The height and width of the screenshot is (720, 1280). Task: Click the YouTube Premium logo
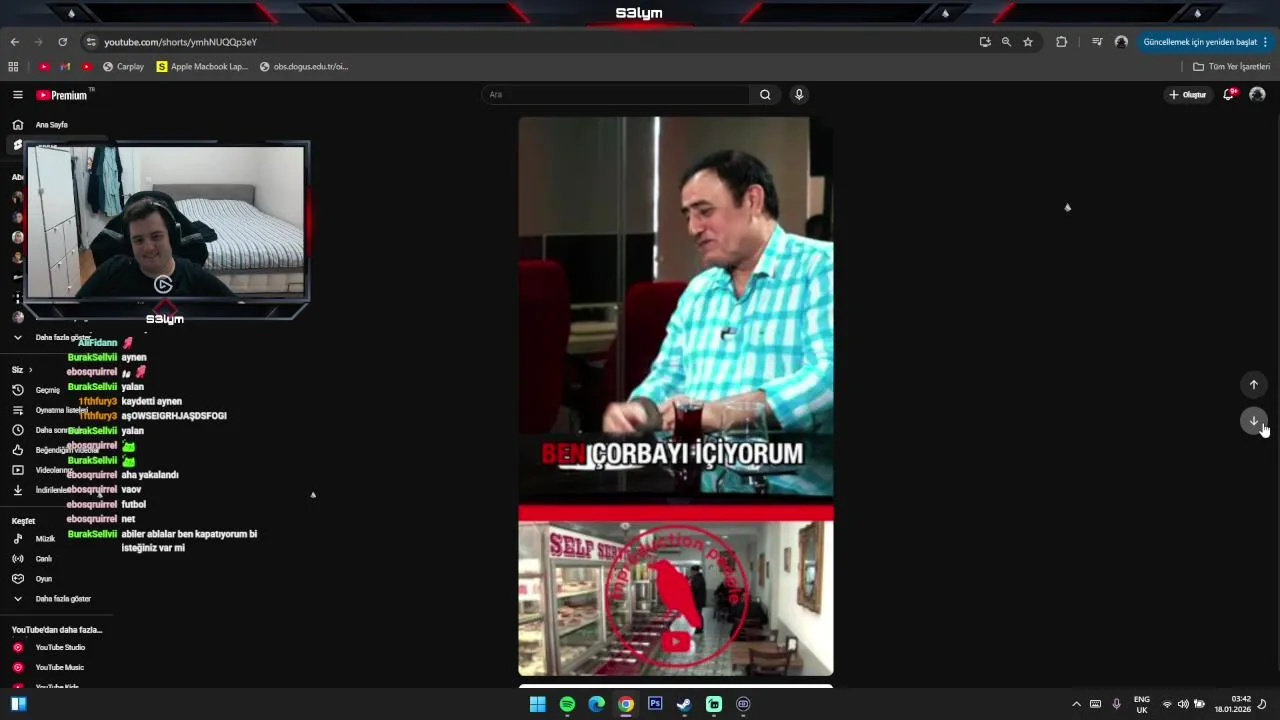coord(63,95)
